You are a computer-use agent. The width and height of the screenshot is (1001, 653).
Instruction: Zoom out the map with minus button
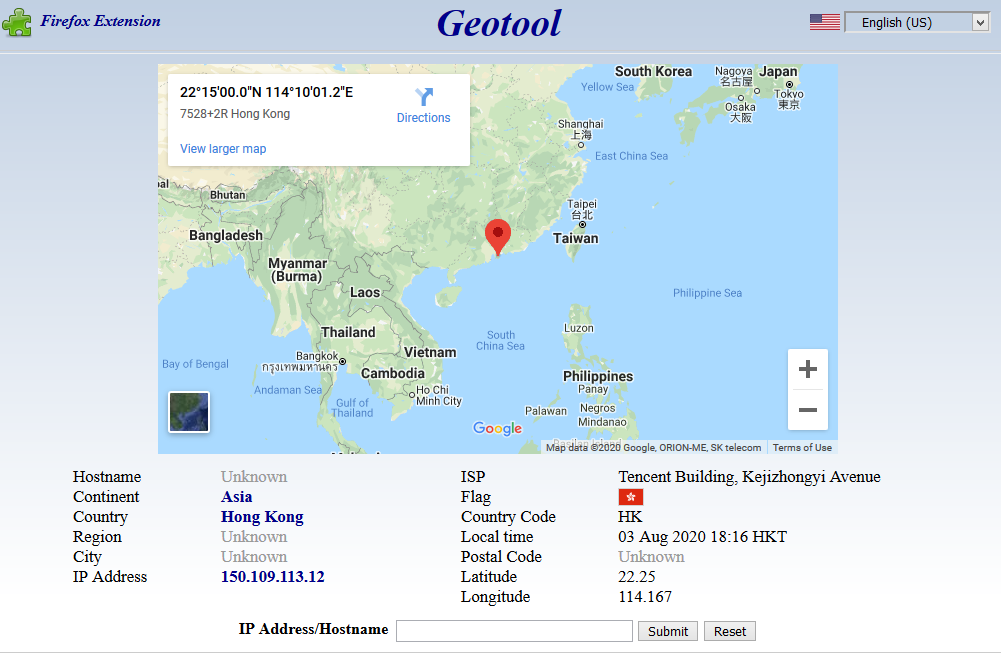tap(808, 410)
